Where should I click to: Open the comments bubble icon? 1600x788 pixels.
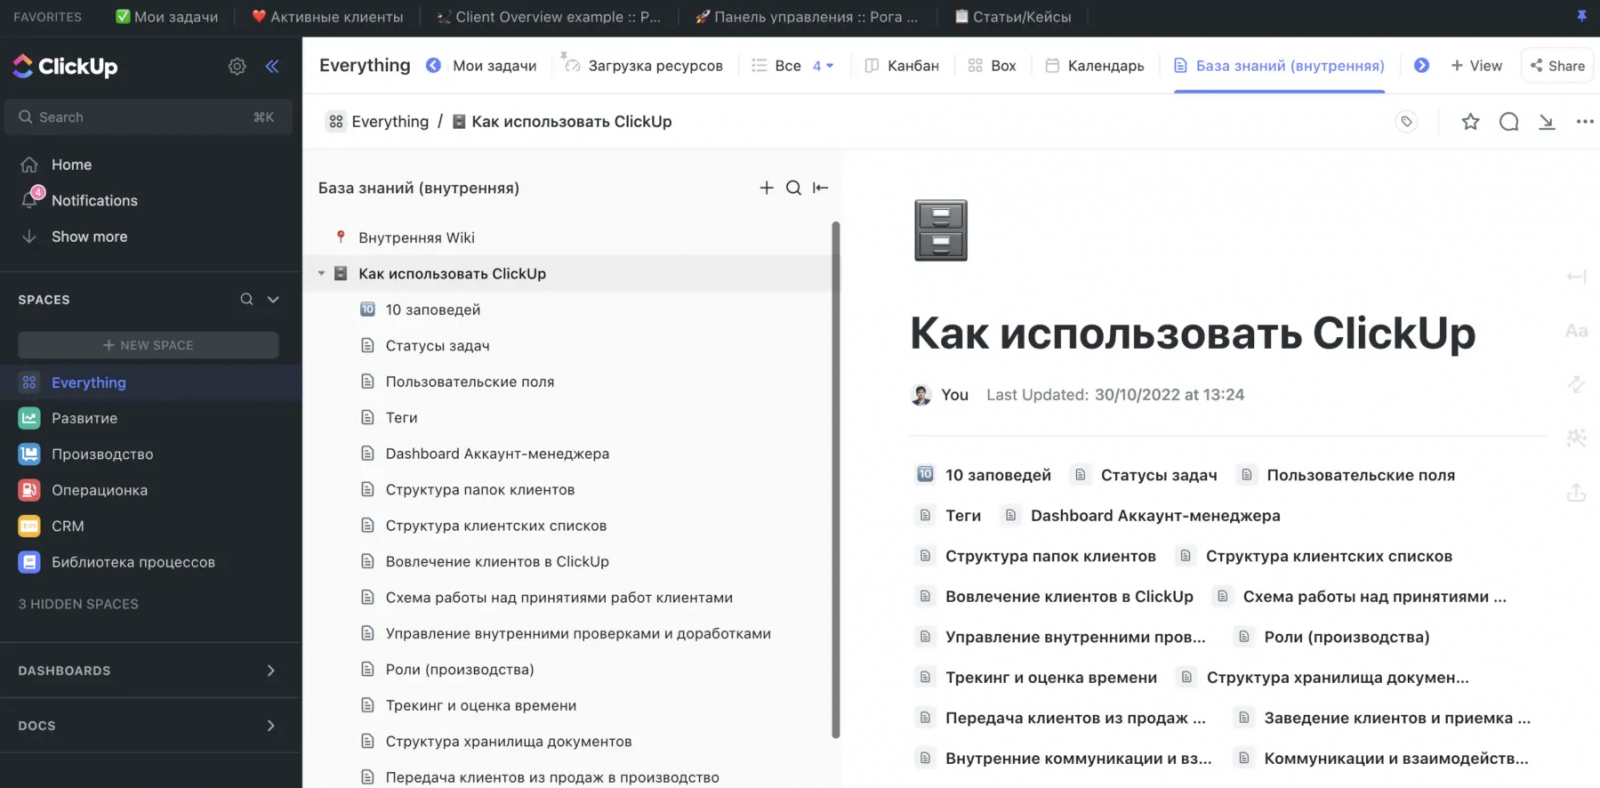pyautogui.click(x=1509, y=122)
